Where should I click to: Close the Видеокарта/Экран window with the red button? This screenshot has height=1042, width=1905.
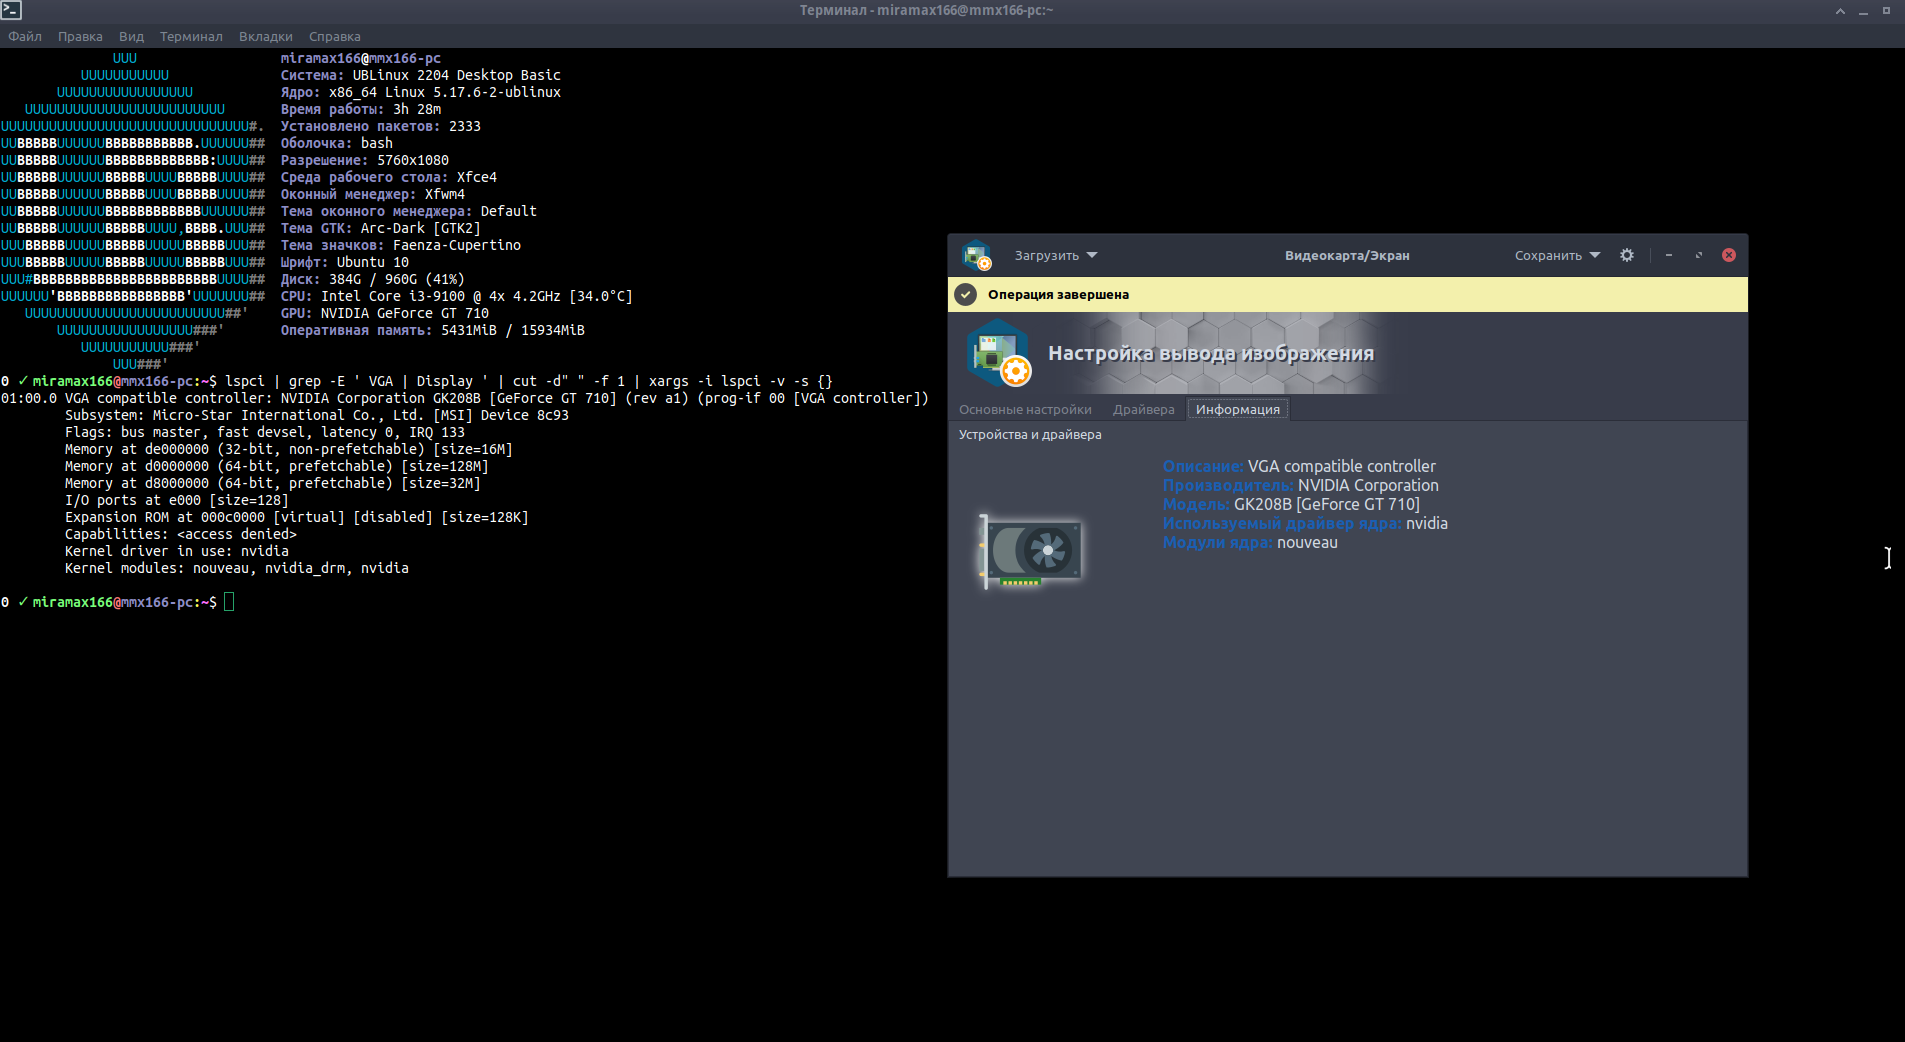1728,255
